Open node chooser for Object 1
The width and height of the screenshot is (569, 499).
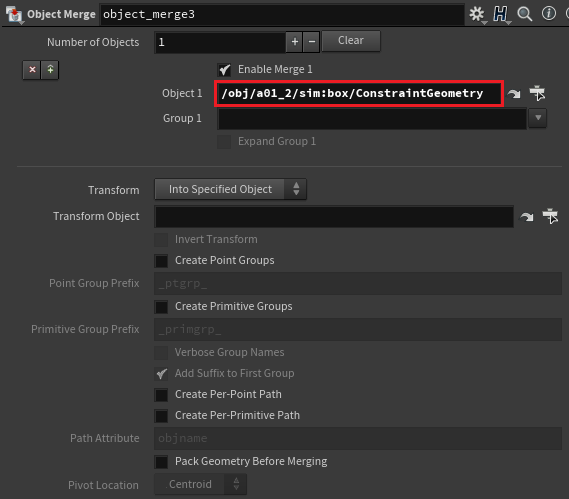tap(537, 93)
